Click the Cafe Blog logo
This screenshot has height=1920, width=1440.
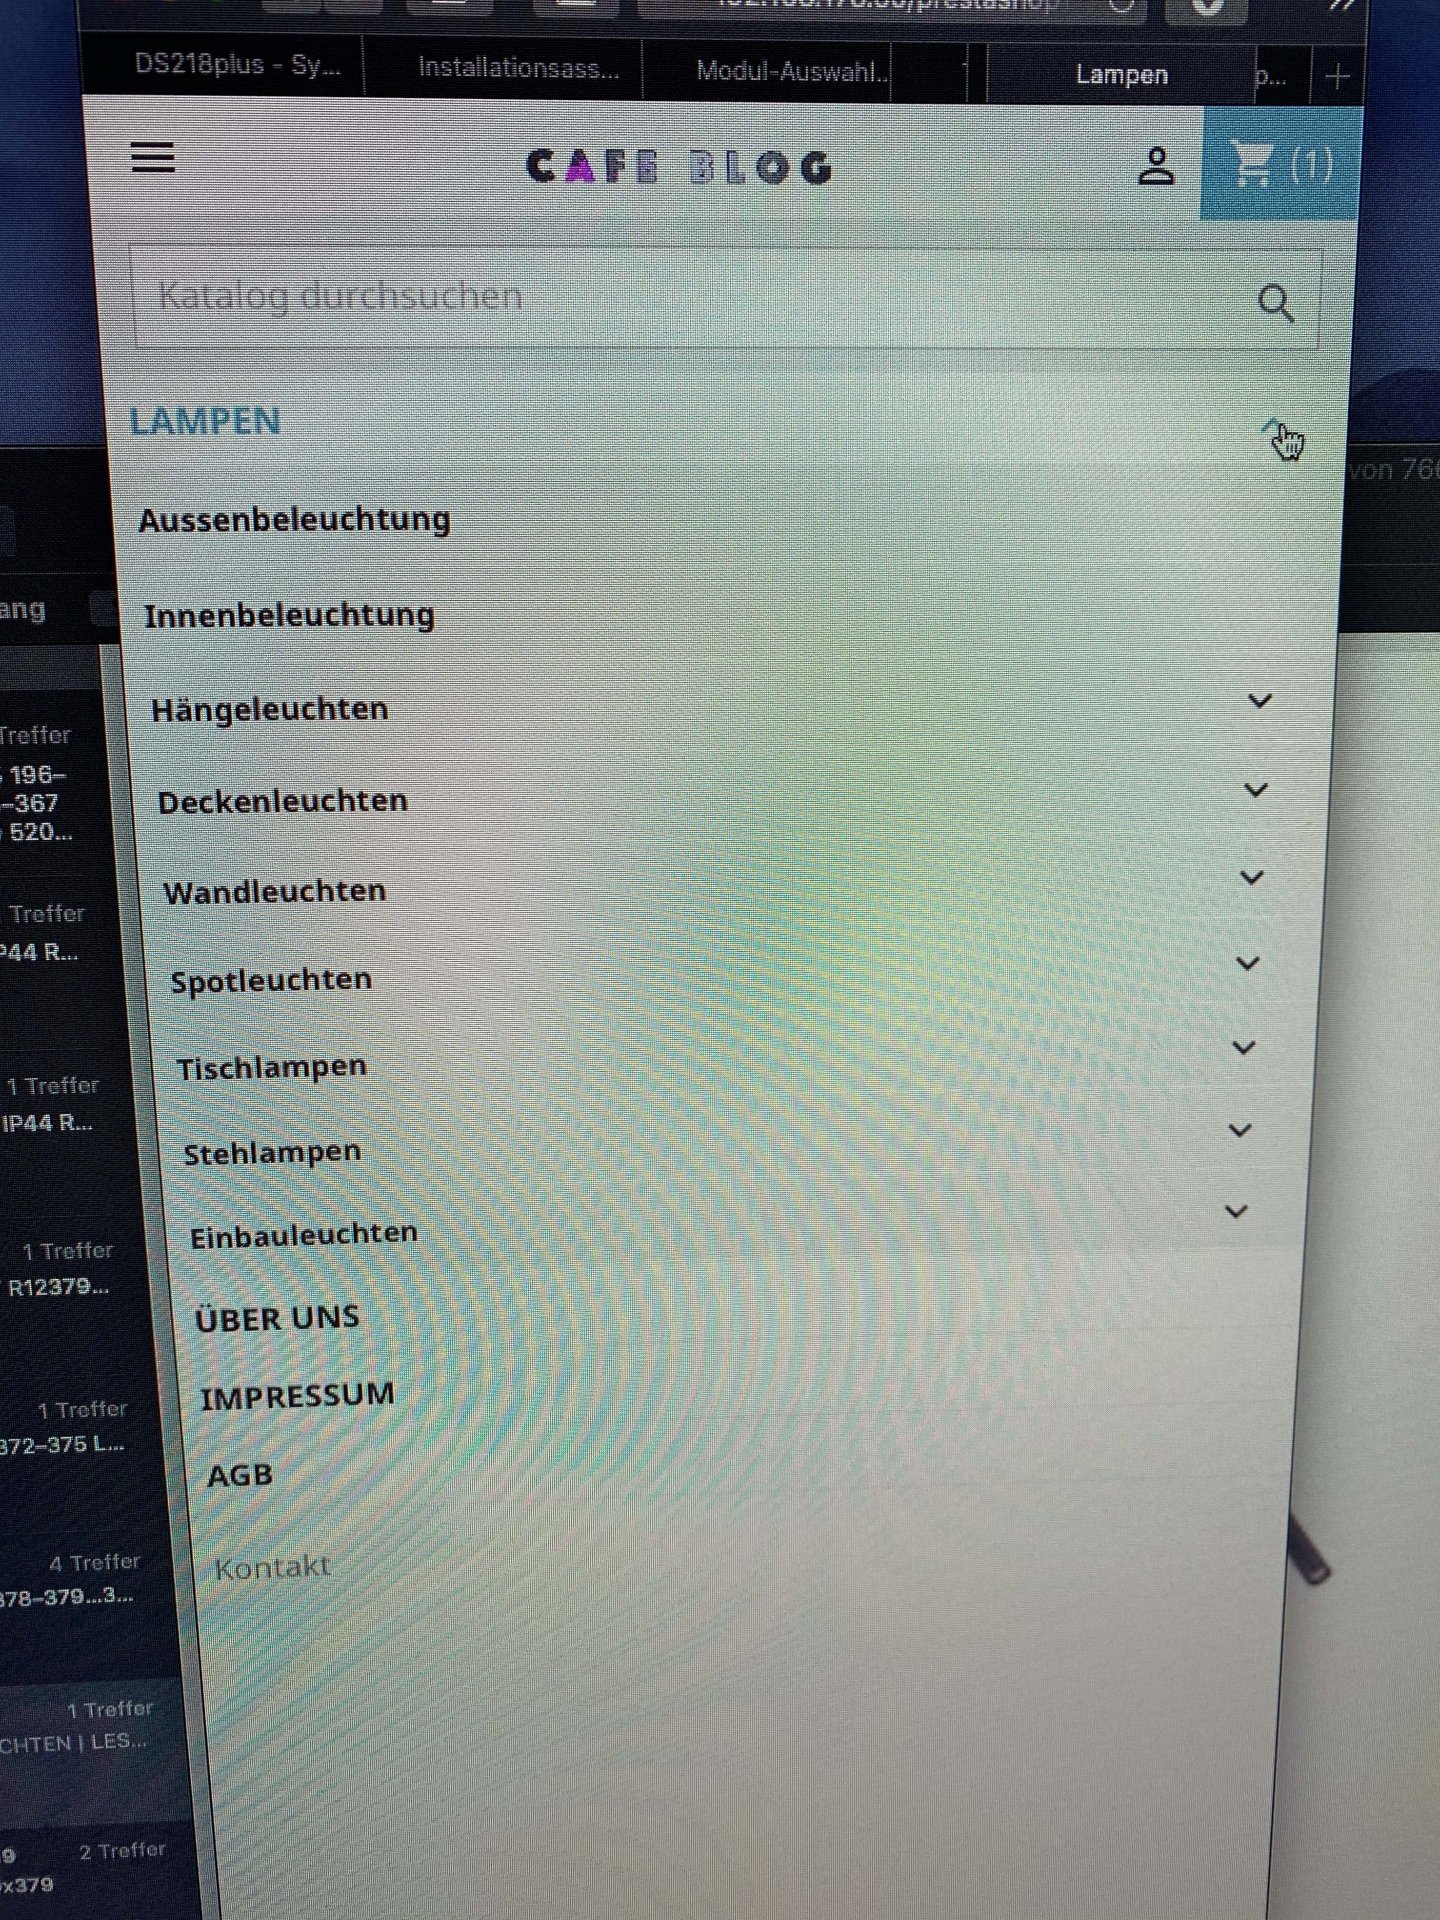point(679,167)
